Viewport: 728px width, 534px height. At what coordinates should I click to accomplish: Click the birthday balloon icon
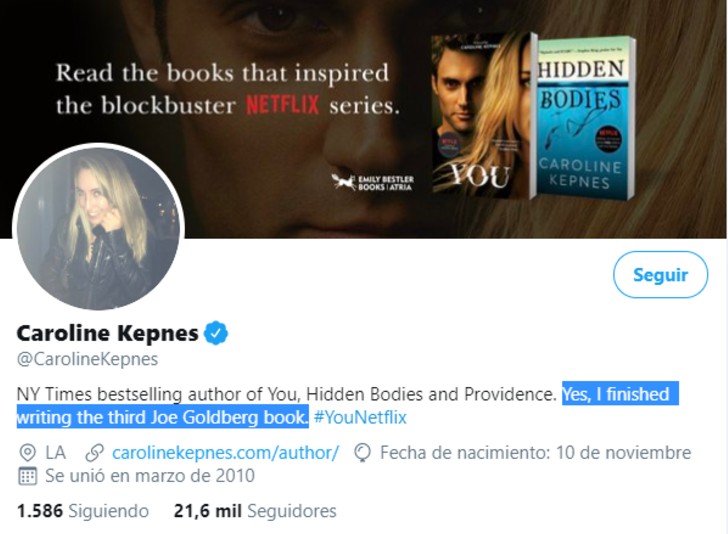[363, 453]
